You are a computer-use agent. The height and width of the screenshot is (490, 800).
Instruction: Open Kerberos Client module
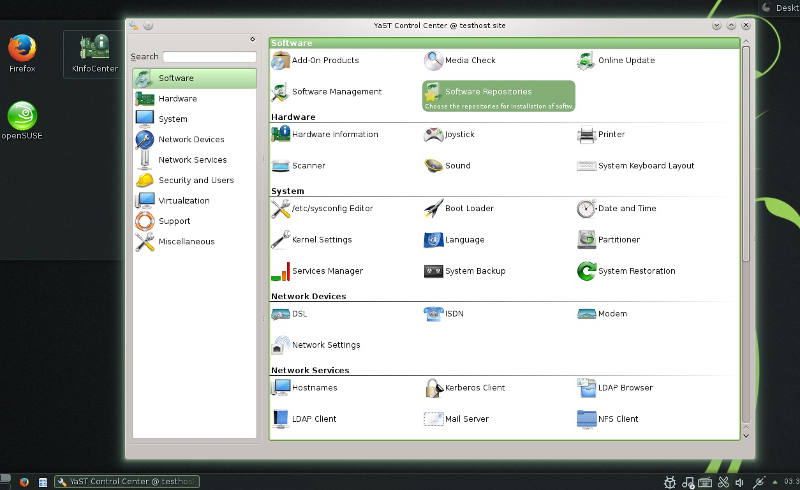(465, 388)
